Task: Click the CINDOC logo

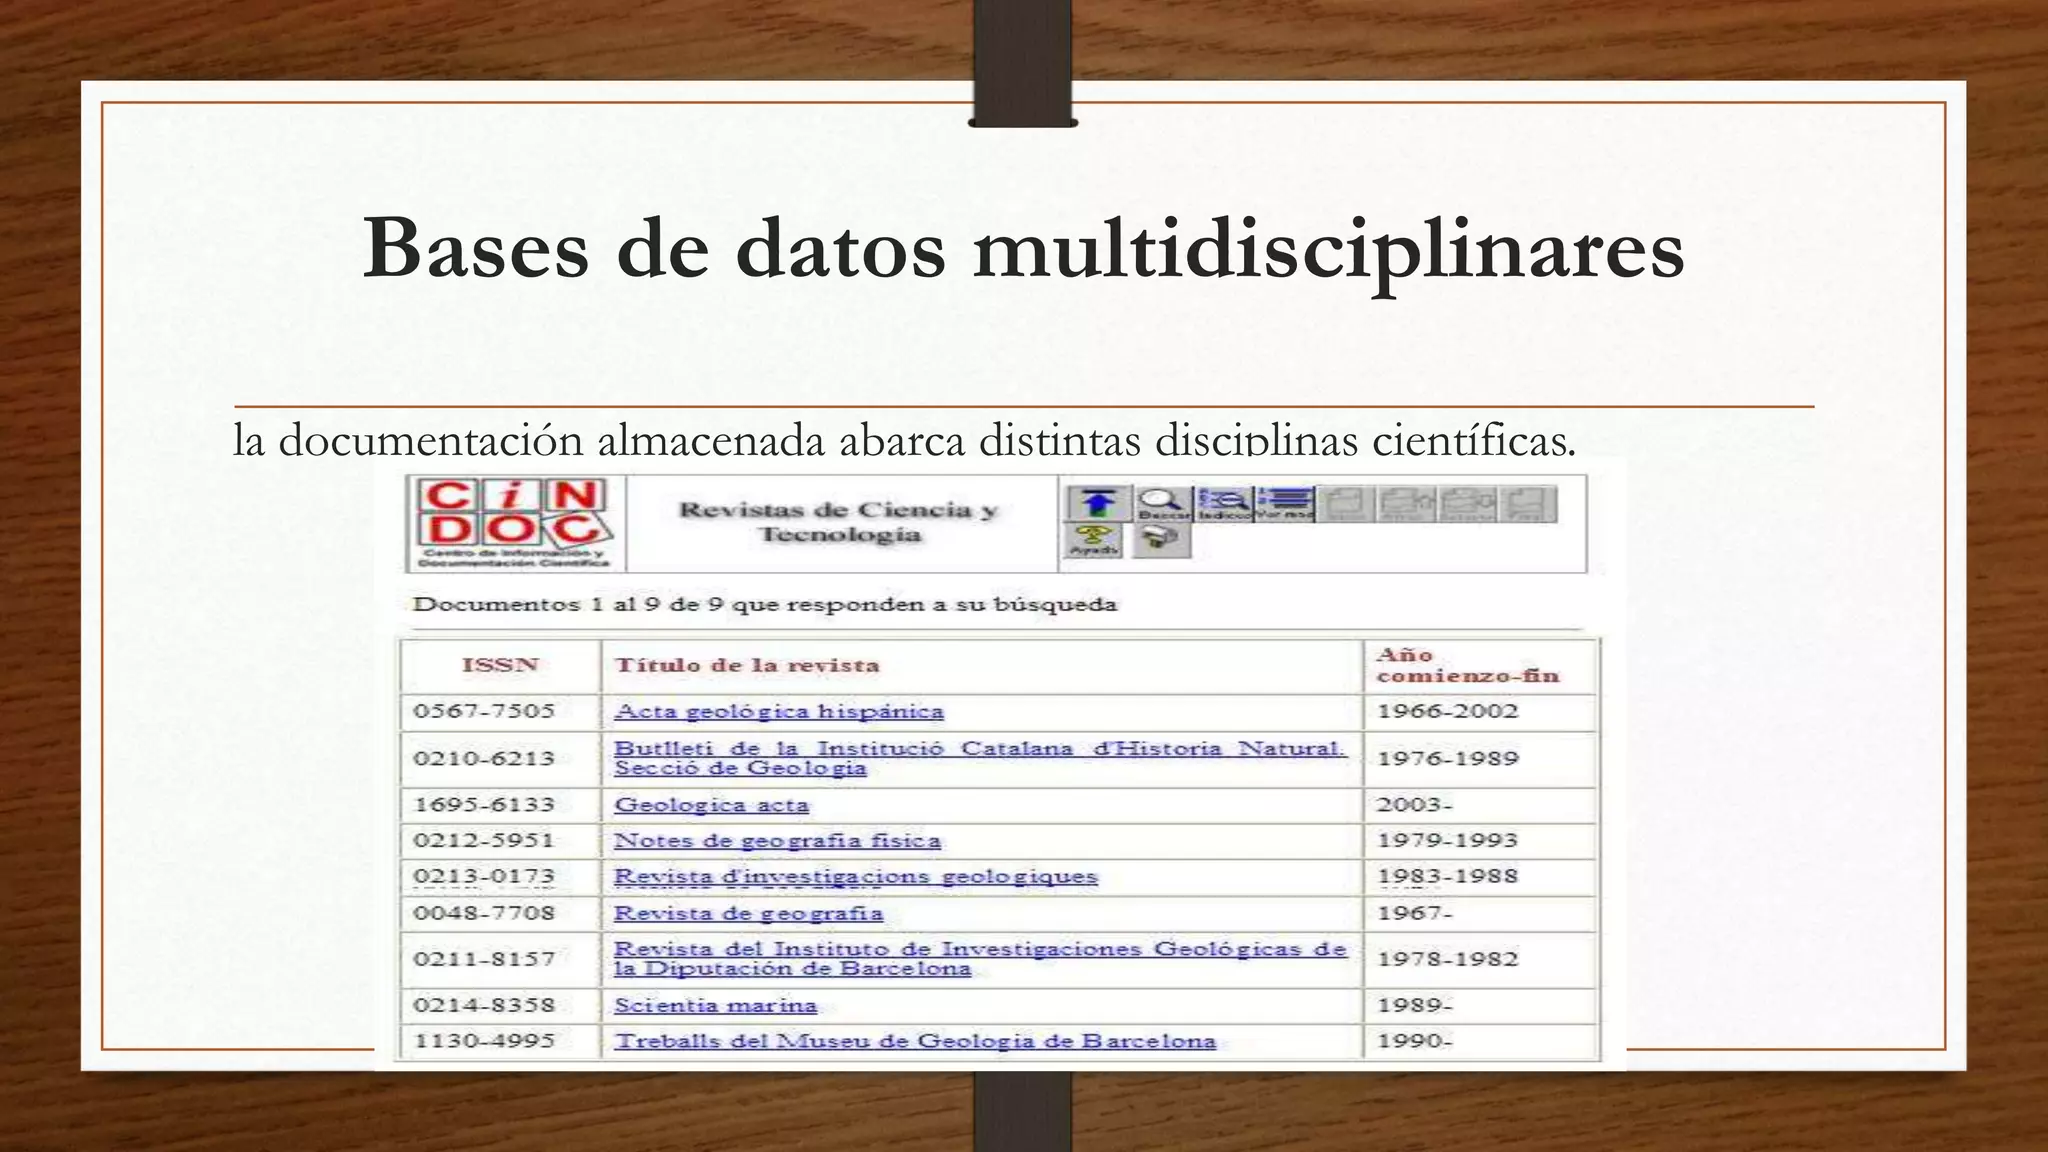Action: (515, 523)
